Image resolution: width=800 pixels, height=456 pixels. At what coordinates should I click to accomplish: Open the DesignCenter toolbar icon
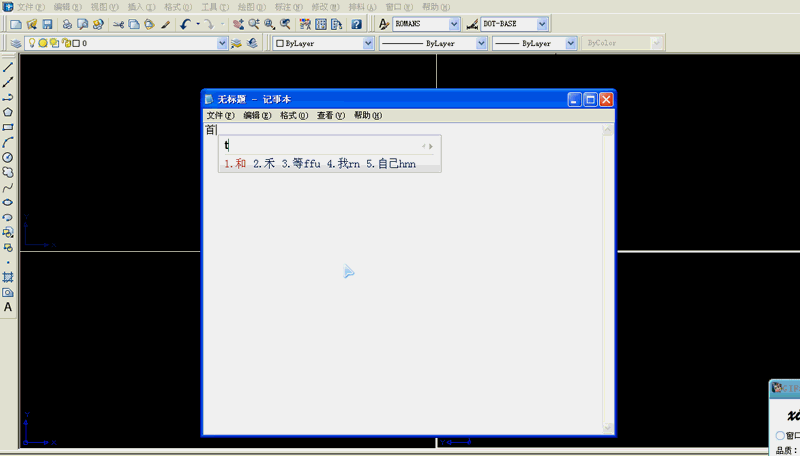(321, 24)
